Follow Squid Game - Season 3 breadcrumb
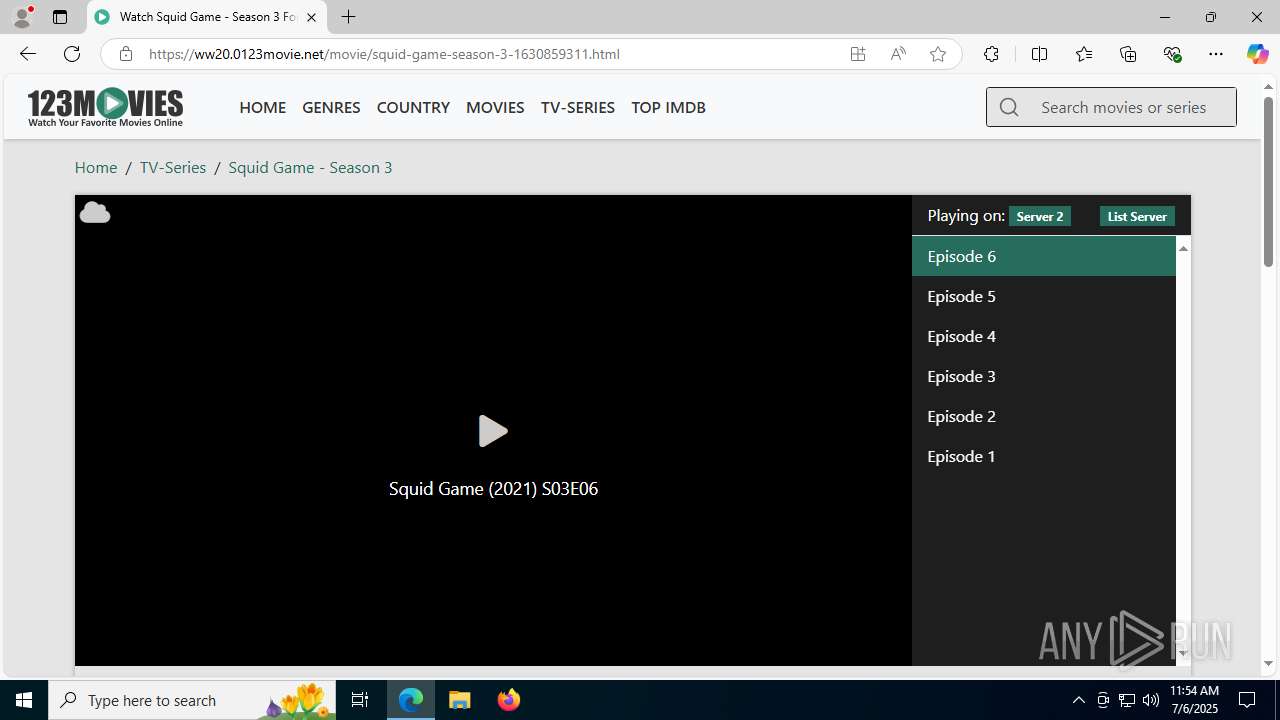This screenshot has width=1280, height=720. tap(310, 167)
